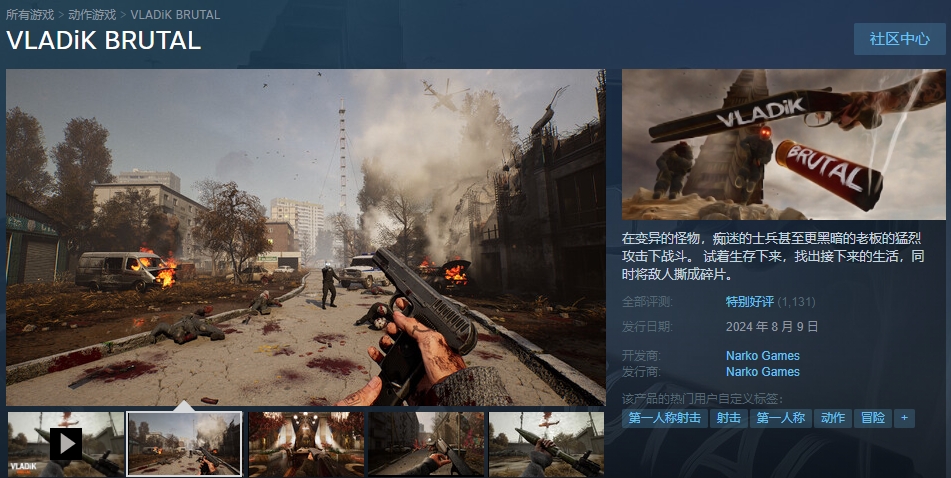Click the 该产品的热门用户自定义标签 label
Screen dimensions: 951x478
tap(703, 399)
